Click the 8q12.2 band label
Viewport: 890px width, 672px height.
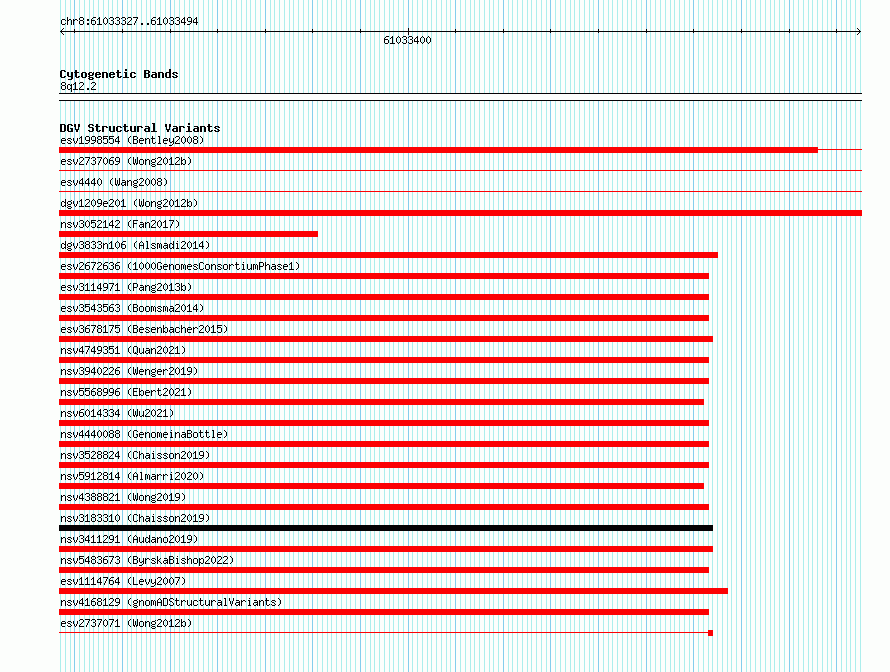[x=78, y=86]
